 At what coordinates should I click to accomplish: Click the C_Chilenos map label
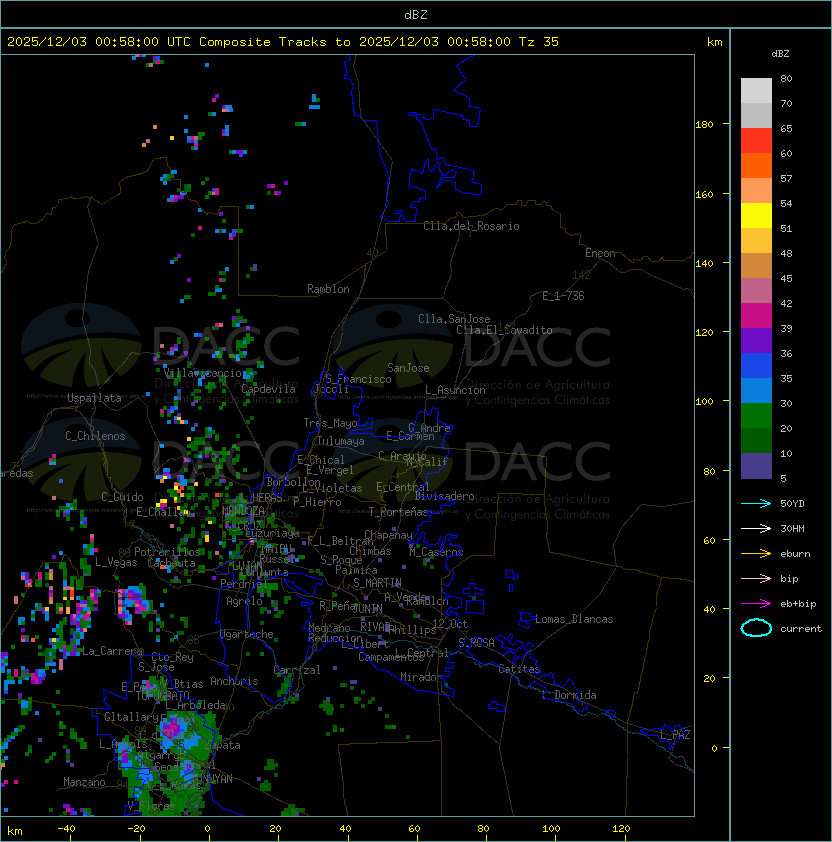(x=95, y=436)
